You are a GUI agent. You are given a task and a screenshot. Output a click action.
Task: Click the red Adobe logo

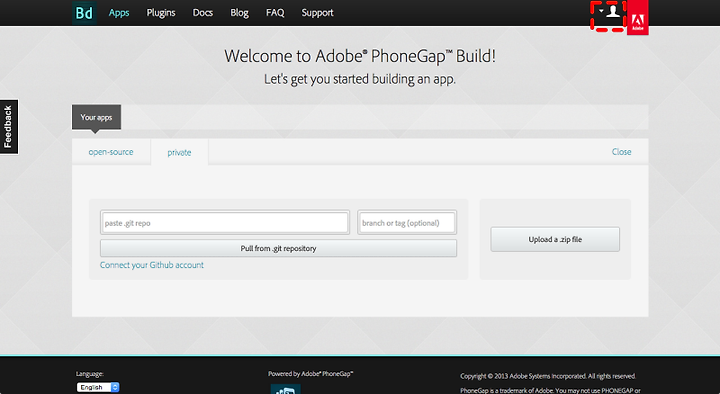tap(638, 17)
